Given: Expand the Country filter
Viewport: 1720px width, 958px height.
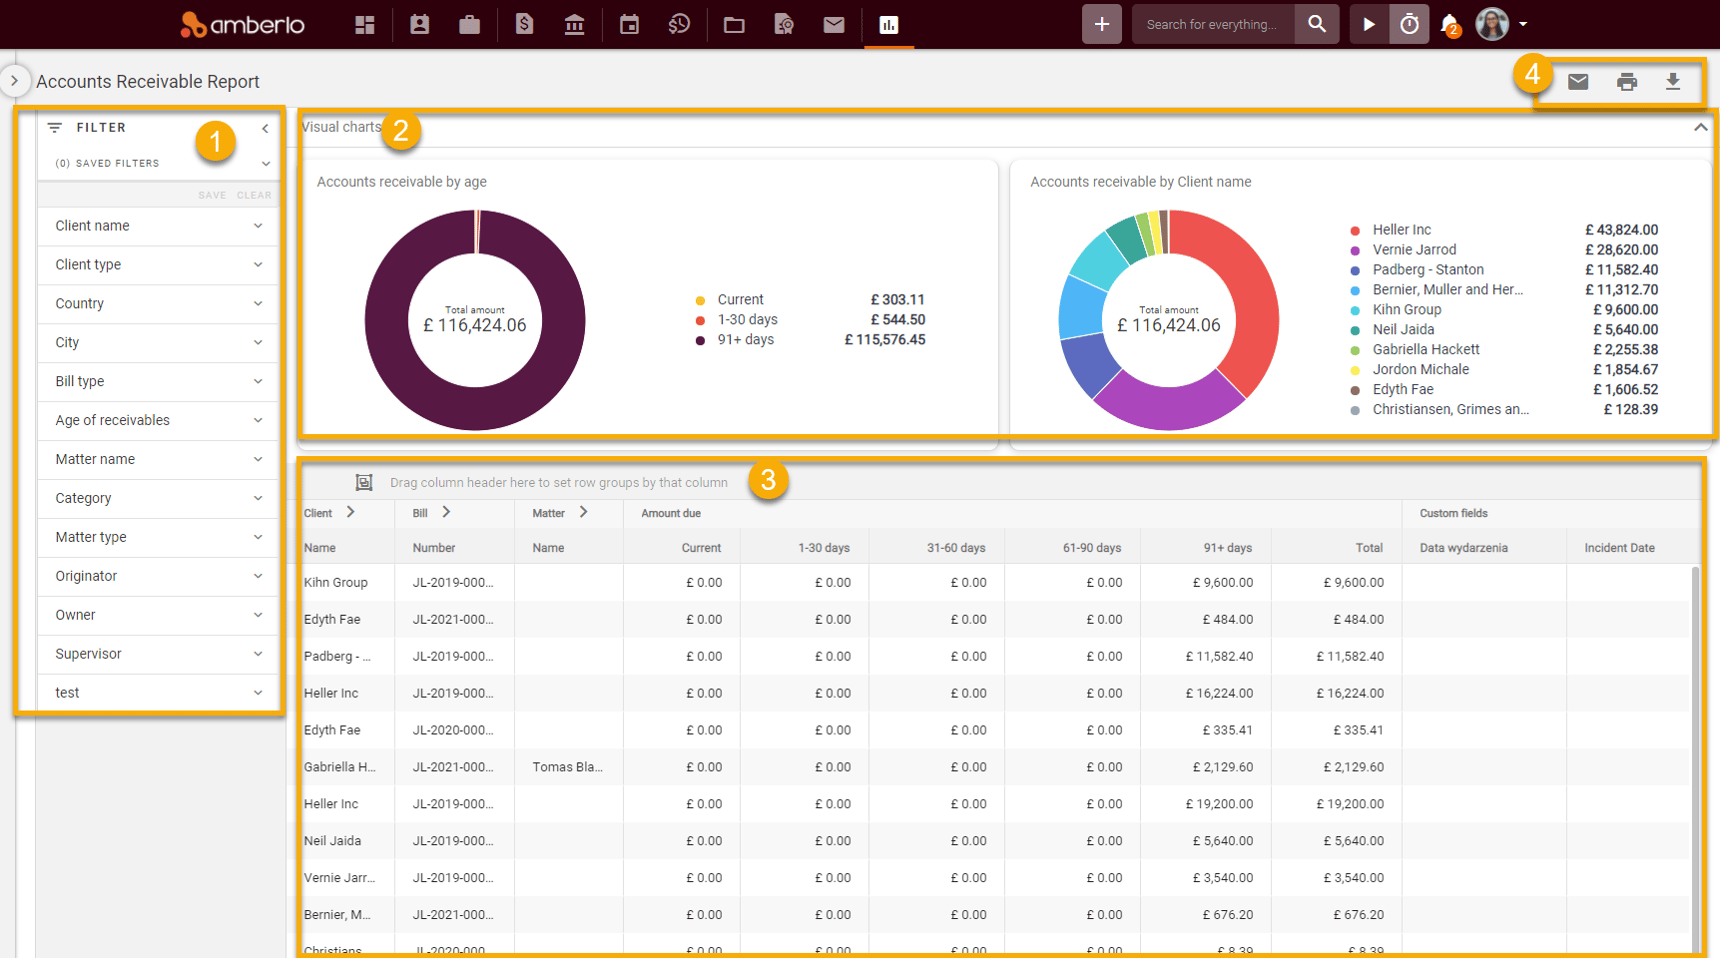Looking at the screenshot, I should point(258,303).
